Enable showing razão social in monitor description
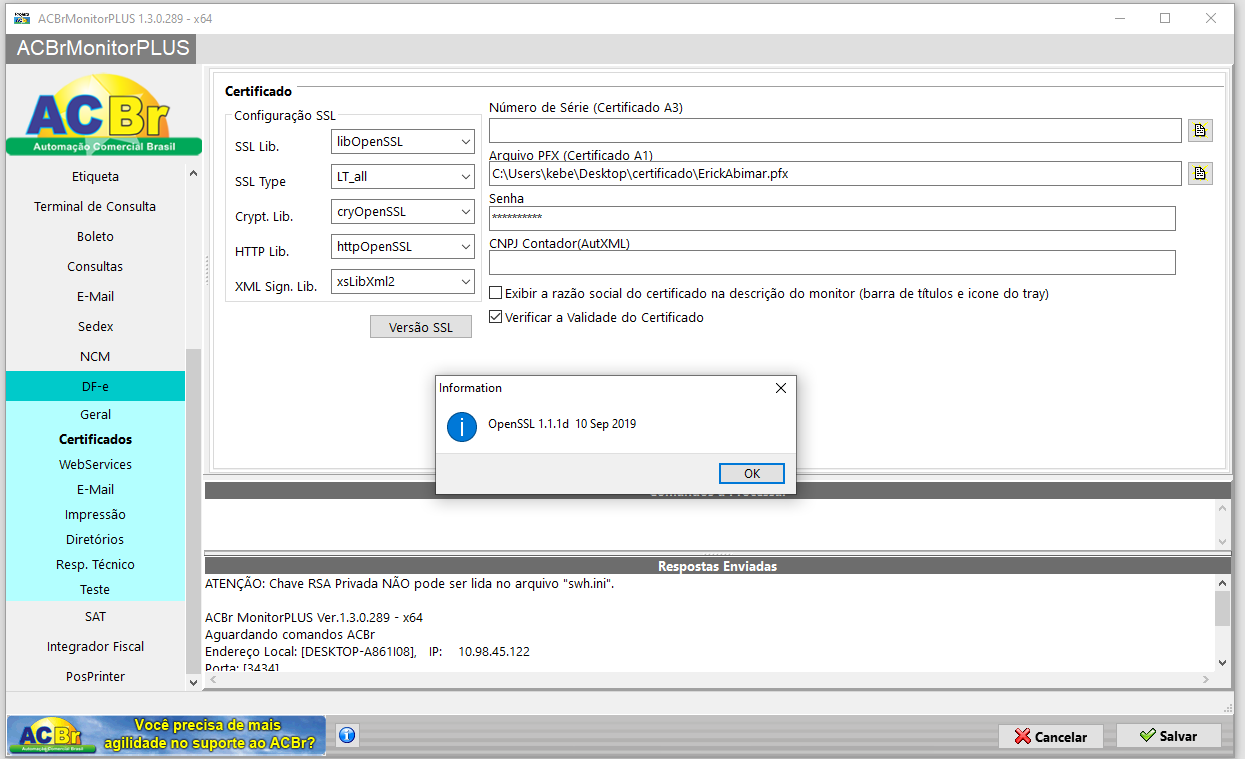The image size is (1245, 759). (x=496, y=293)
